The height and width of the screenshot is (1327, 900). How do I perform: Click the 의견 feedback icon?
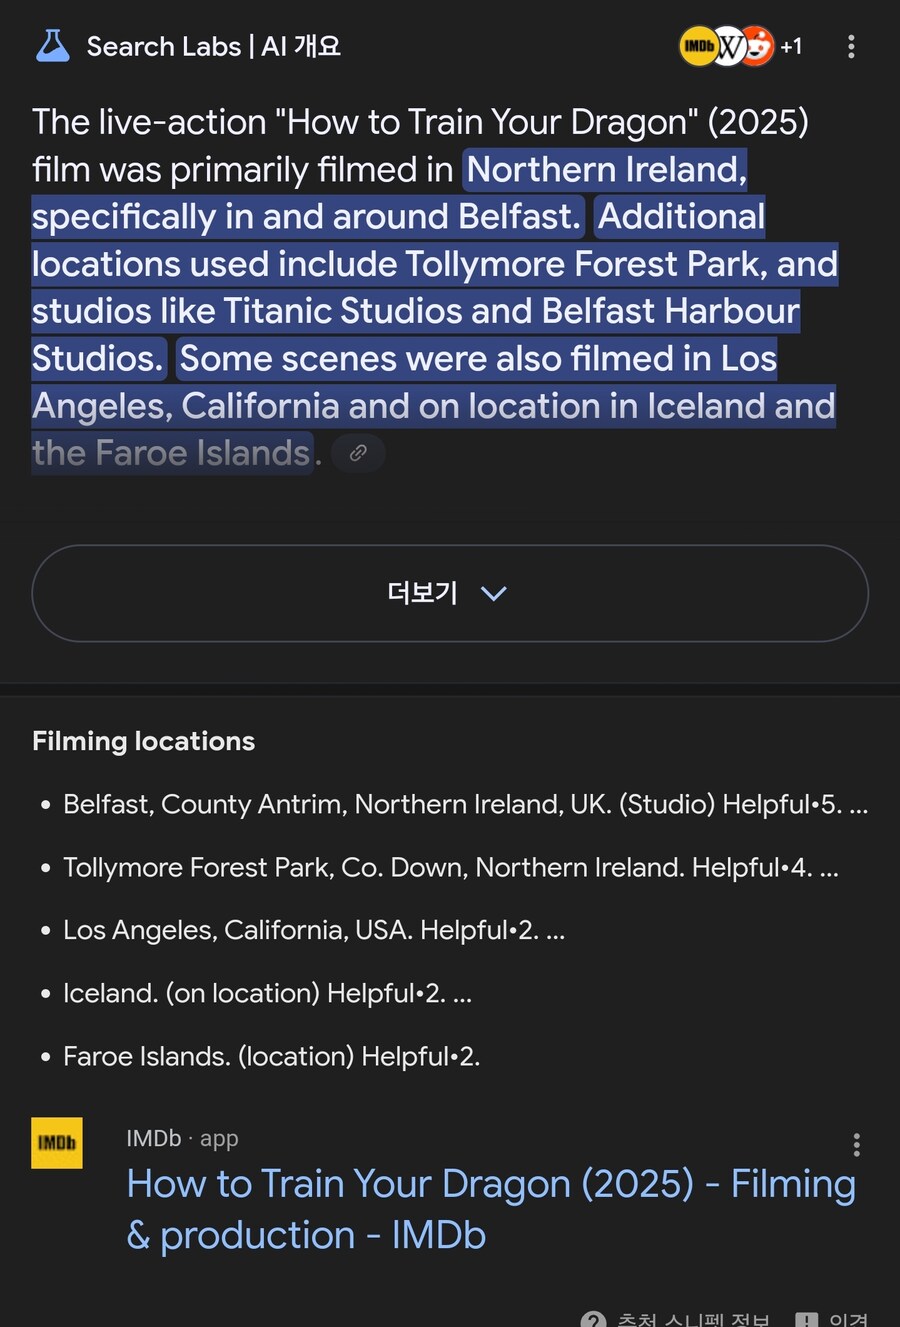click(x=806, y=1320)
